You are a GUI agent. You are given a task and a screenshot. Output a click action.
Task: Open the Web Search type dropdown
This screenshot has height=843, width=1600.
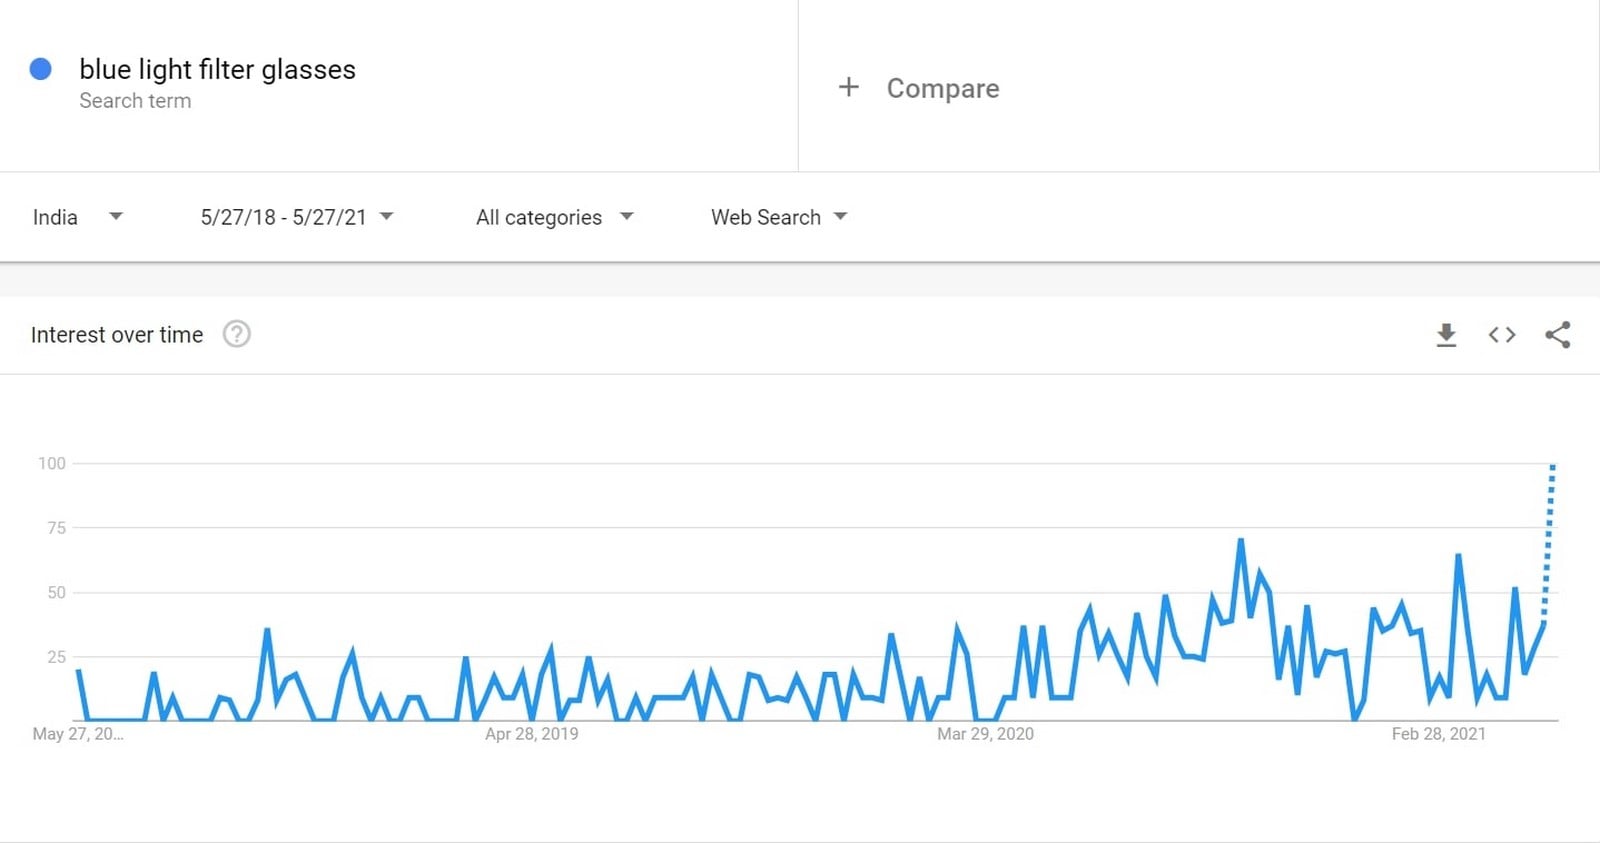point(779,217)
